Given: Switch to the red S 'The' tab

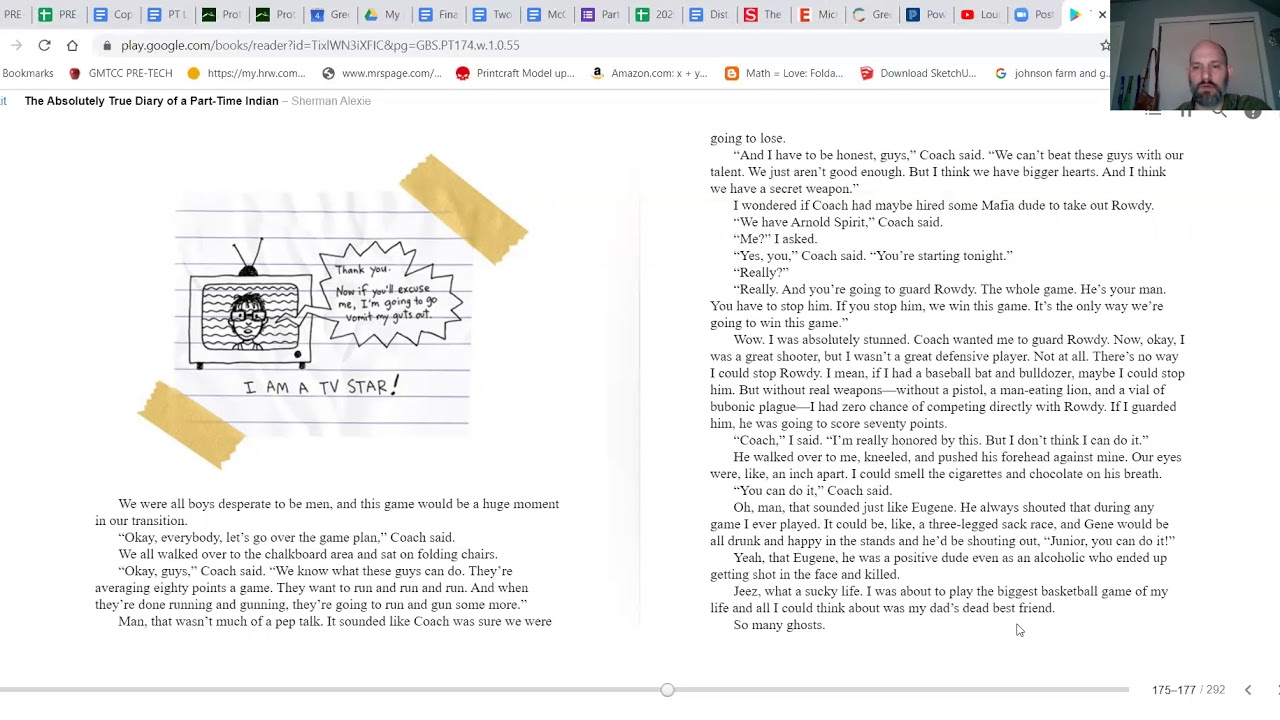Looking at the screenshot, I should pyautogui.click(x=762, y=15).
